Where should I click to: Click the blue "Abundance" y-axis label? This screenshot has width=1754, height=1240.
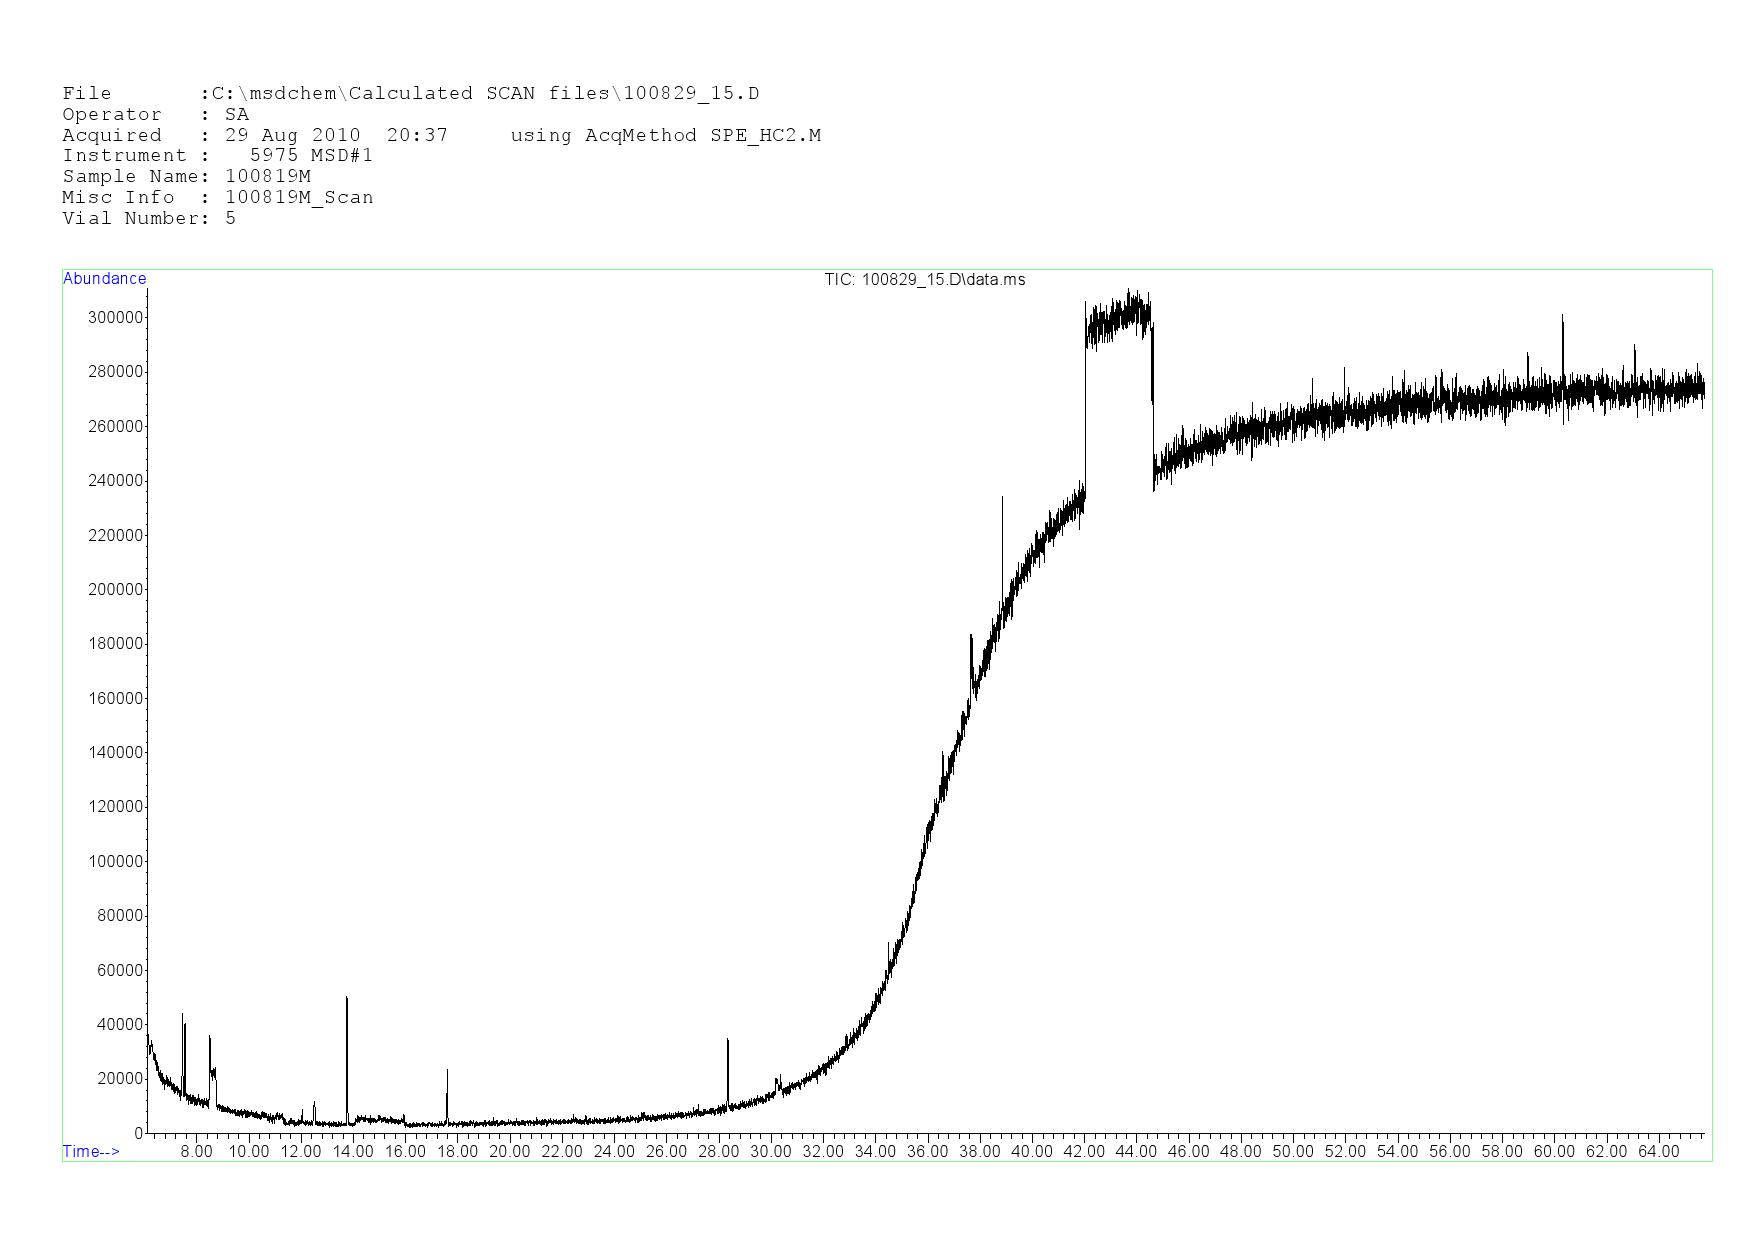point(104,279)
